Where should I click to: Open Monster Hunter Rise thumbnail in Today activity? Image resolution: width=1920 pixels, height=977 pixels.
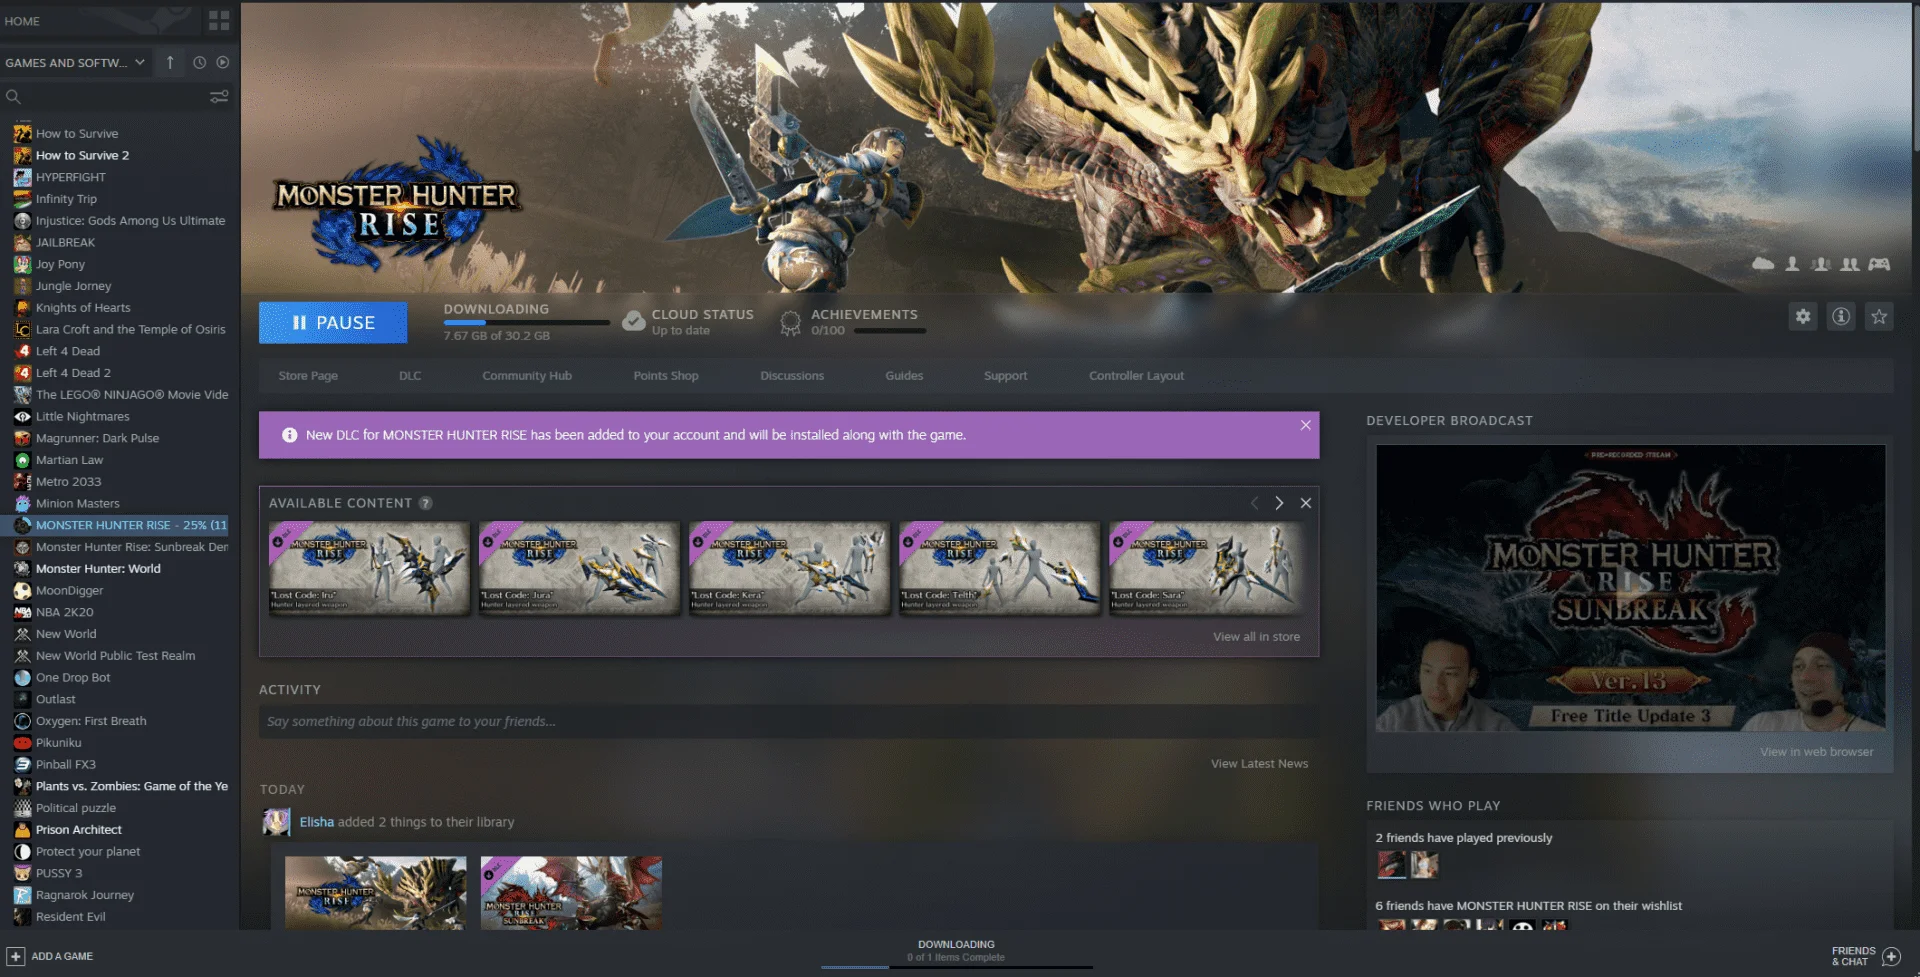tap(376, 893)
